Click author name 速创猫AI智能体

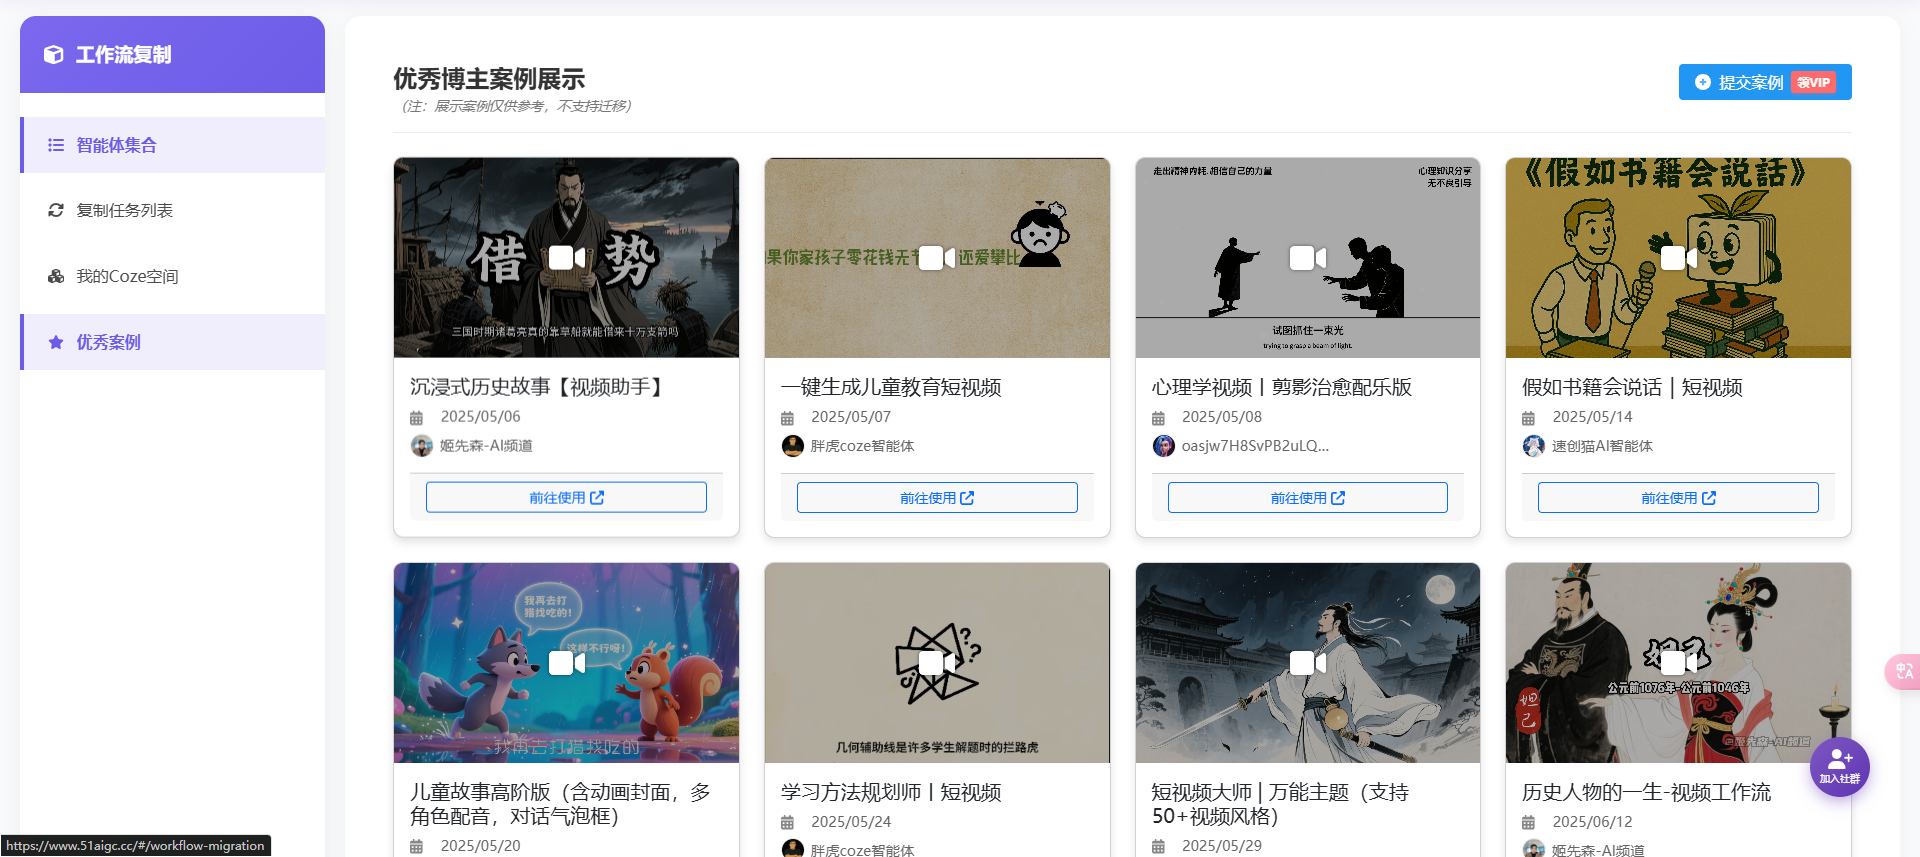point(1602,446)
